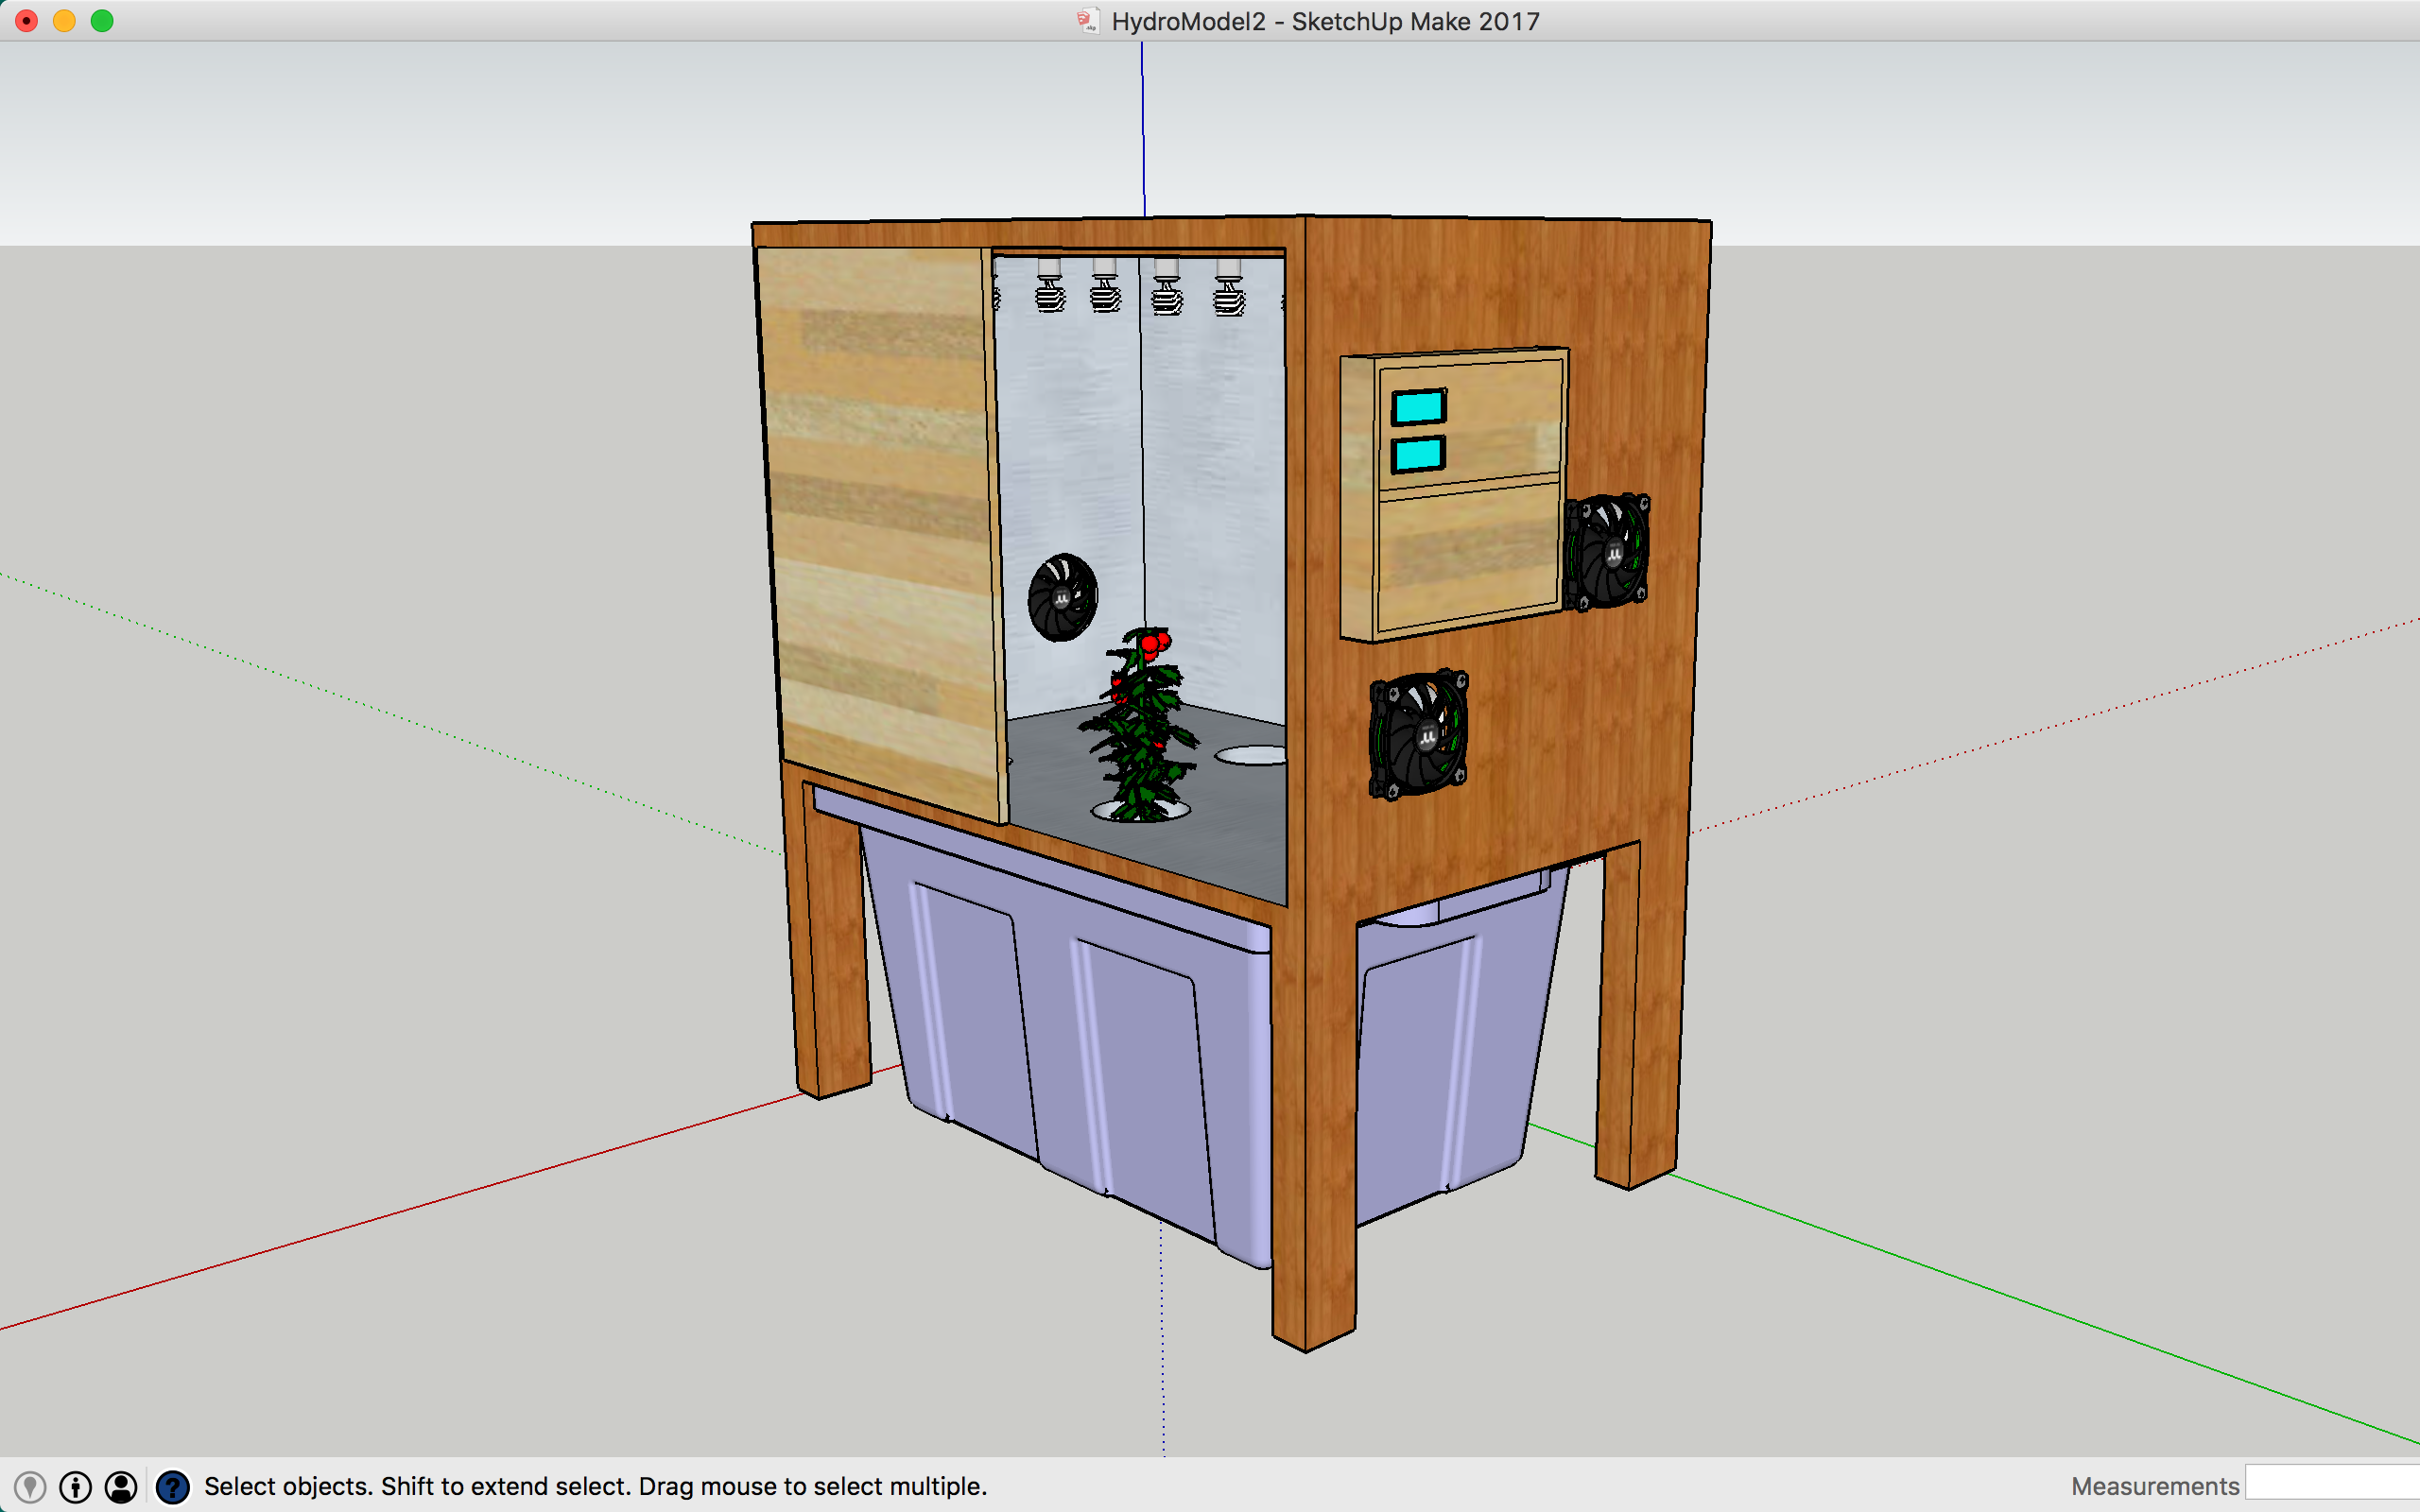Select the round fan inside grow chamber
Screen dimensions: 2420x1512
coord(1062,597)
